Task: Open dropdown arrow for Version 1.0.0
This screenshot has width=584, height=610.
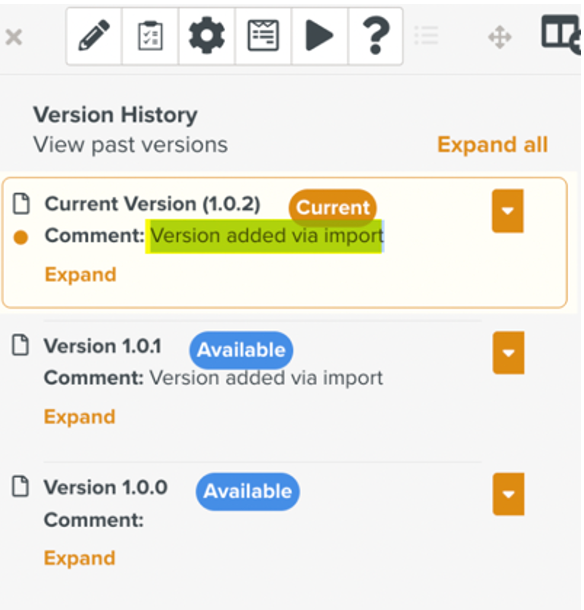Action: click(x=508, y=494)
